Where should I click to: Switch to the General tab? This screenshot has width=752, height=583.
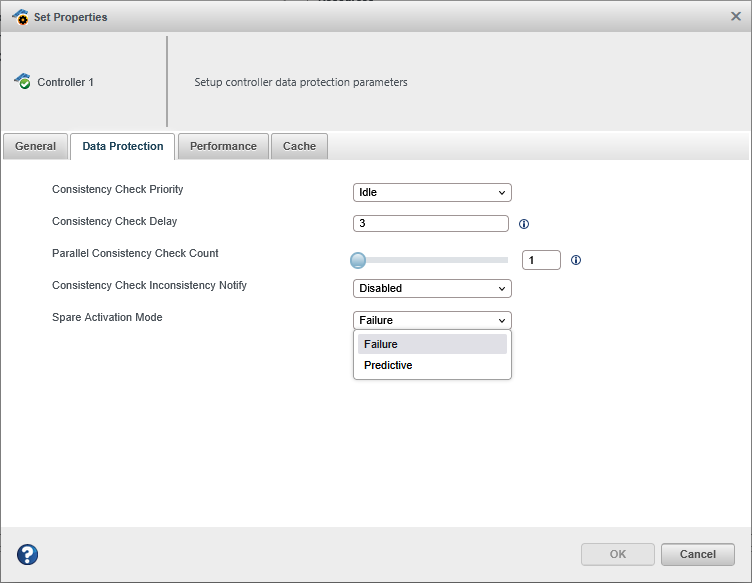(36, 146)
